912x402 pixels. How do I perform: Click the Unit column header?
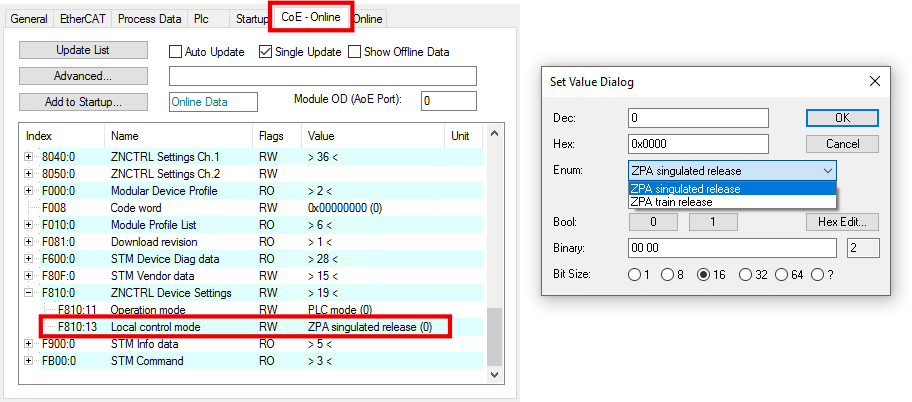click(x=464, y=136)
